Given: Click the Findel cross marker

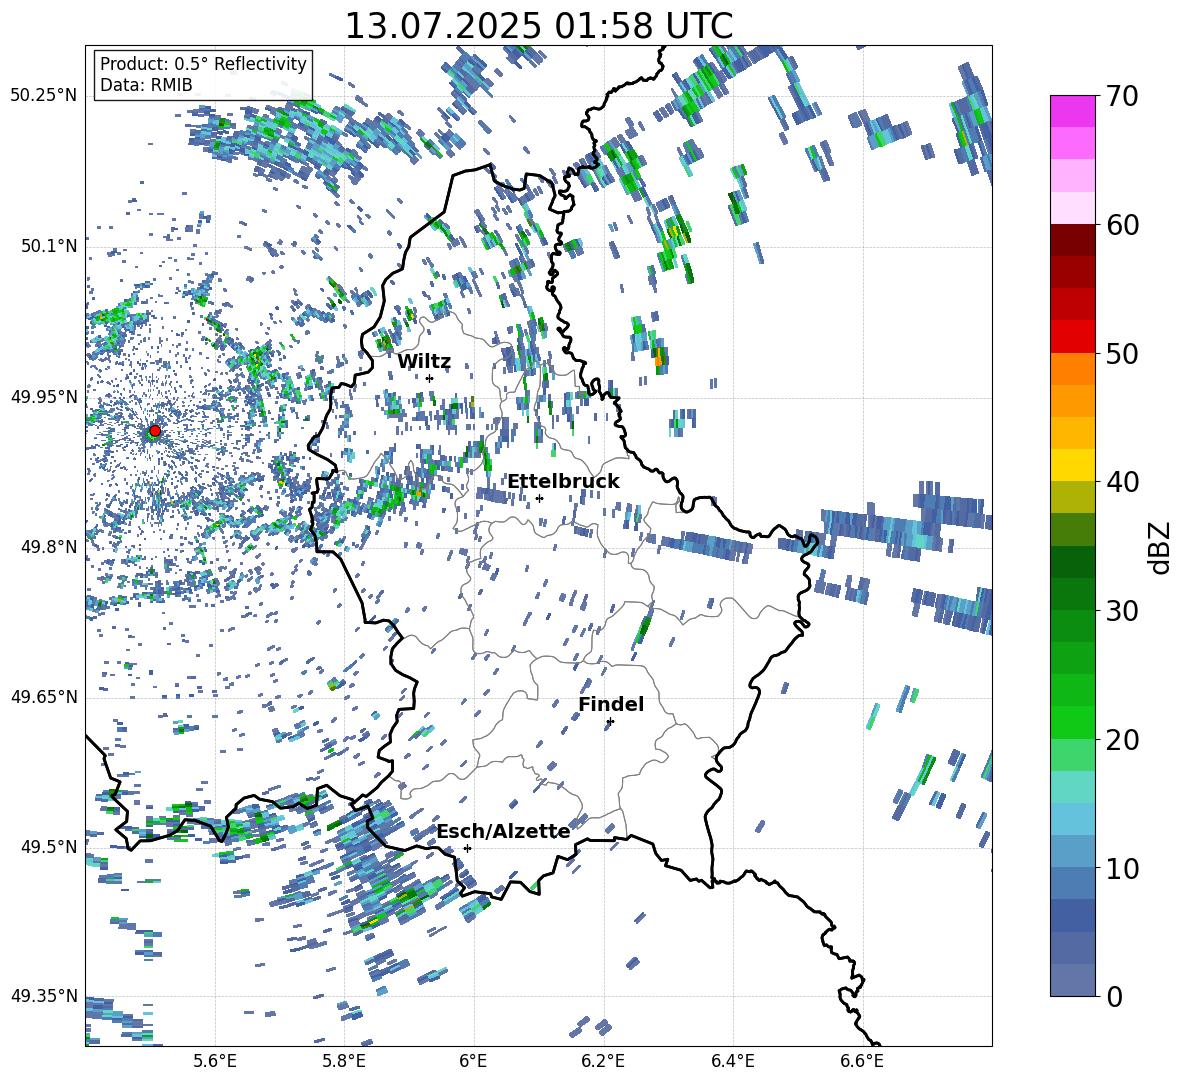Looking at the screenshot, I should (x=610, y=722).
